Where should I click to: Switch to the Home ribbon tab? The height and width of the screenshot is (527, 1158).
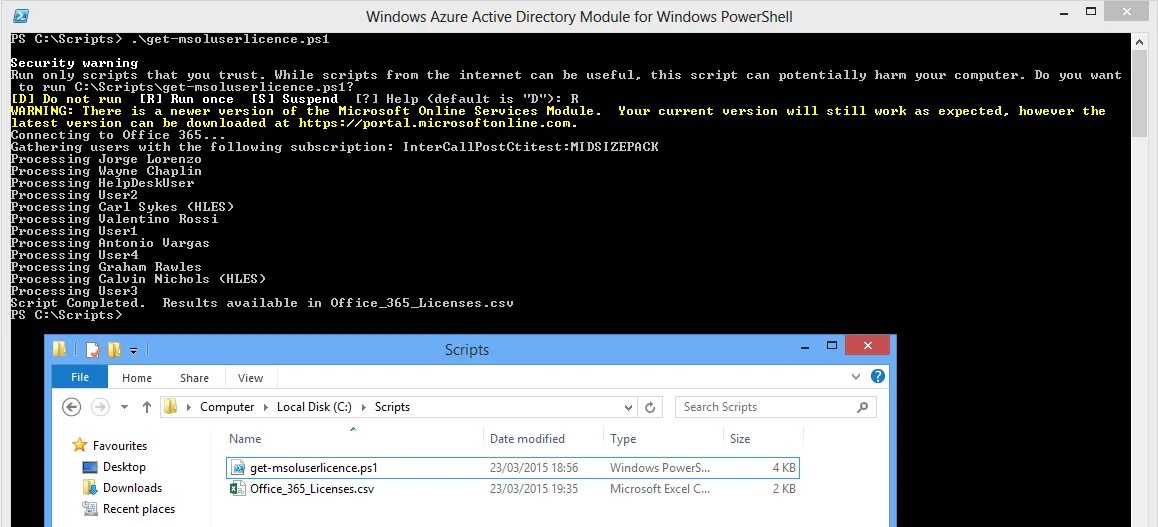(x=137, y=378)
